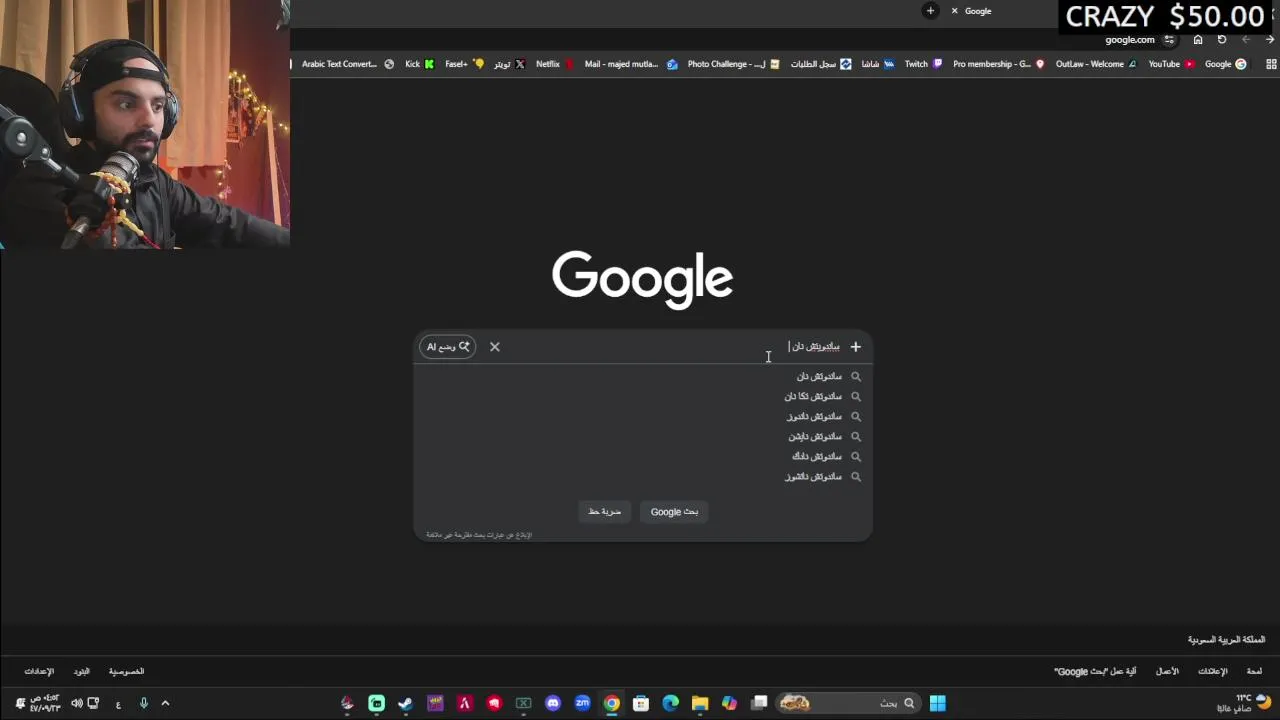The width and height of the screenshot is (1280, 720).
Task: Go to browser home page icon
Action: (x=1198, y=40)
